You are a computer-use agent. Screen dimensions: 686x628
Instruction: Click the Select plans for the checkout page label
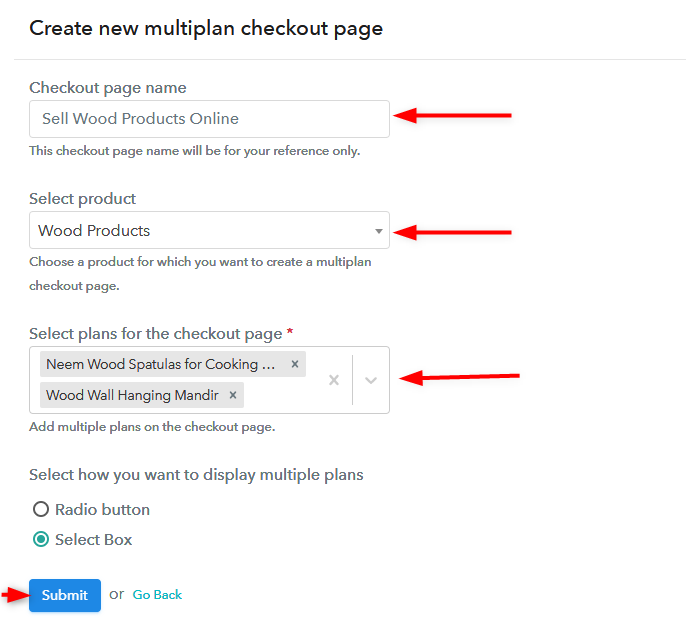point(161,334)
